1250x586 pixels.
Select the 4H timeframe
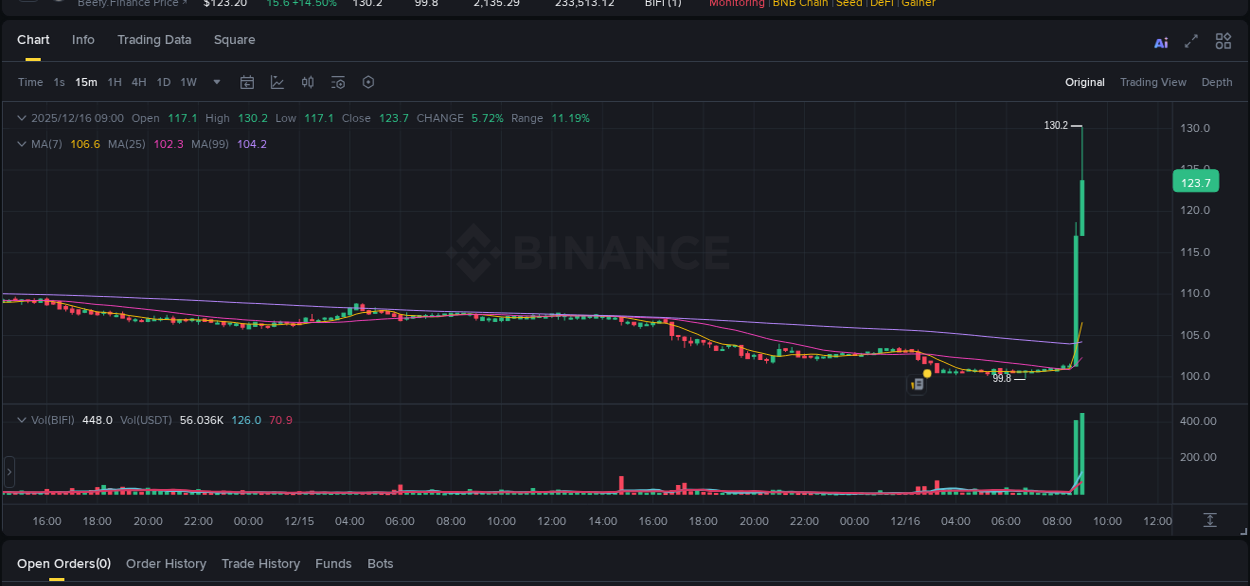pos(139,82)
